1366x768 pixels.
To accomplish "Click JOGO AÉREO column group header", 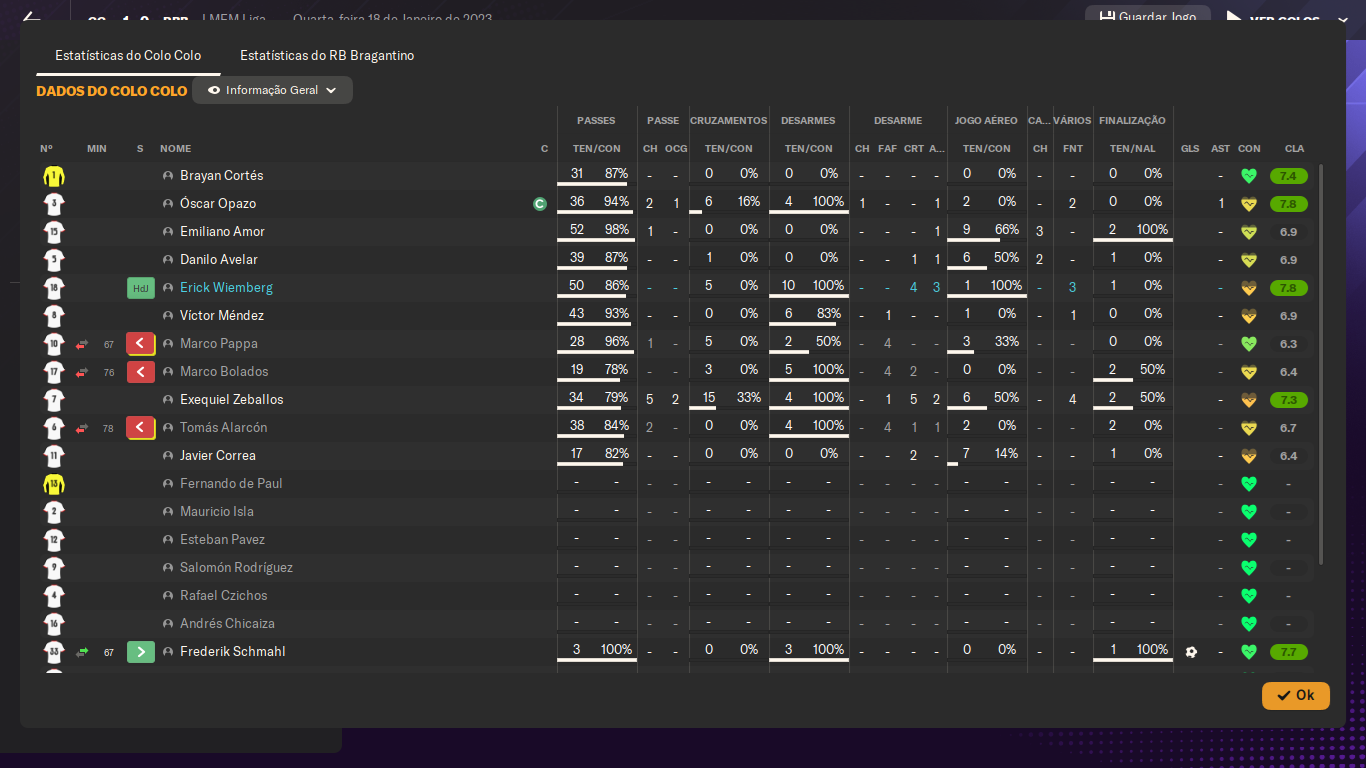I will [x=986, y=121].
